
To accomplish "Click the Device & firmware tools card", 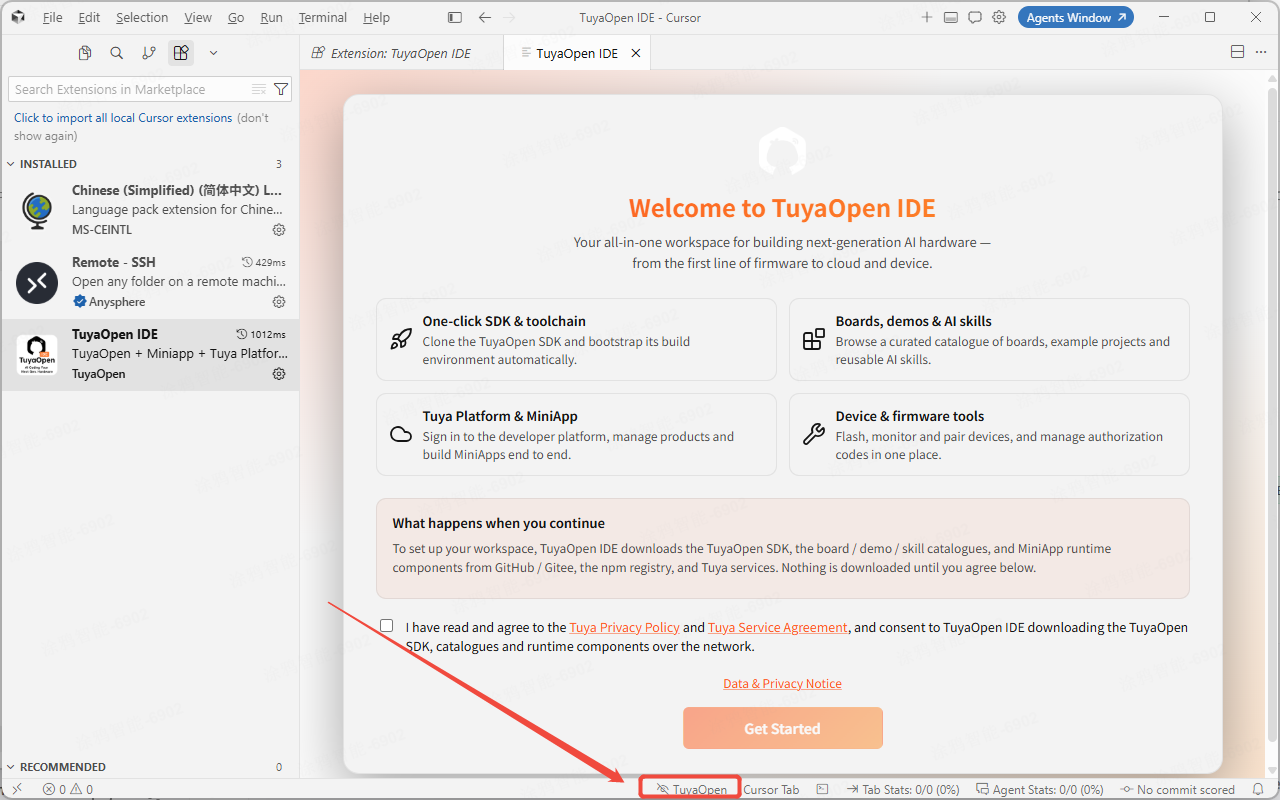I will [989, 434].
